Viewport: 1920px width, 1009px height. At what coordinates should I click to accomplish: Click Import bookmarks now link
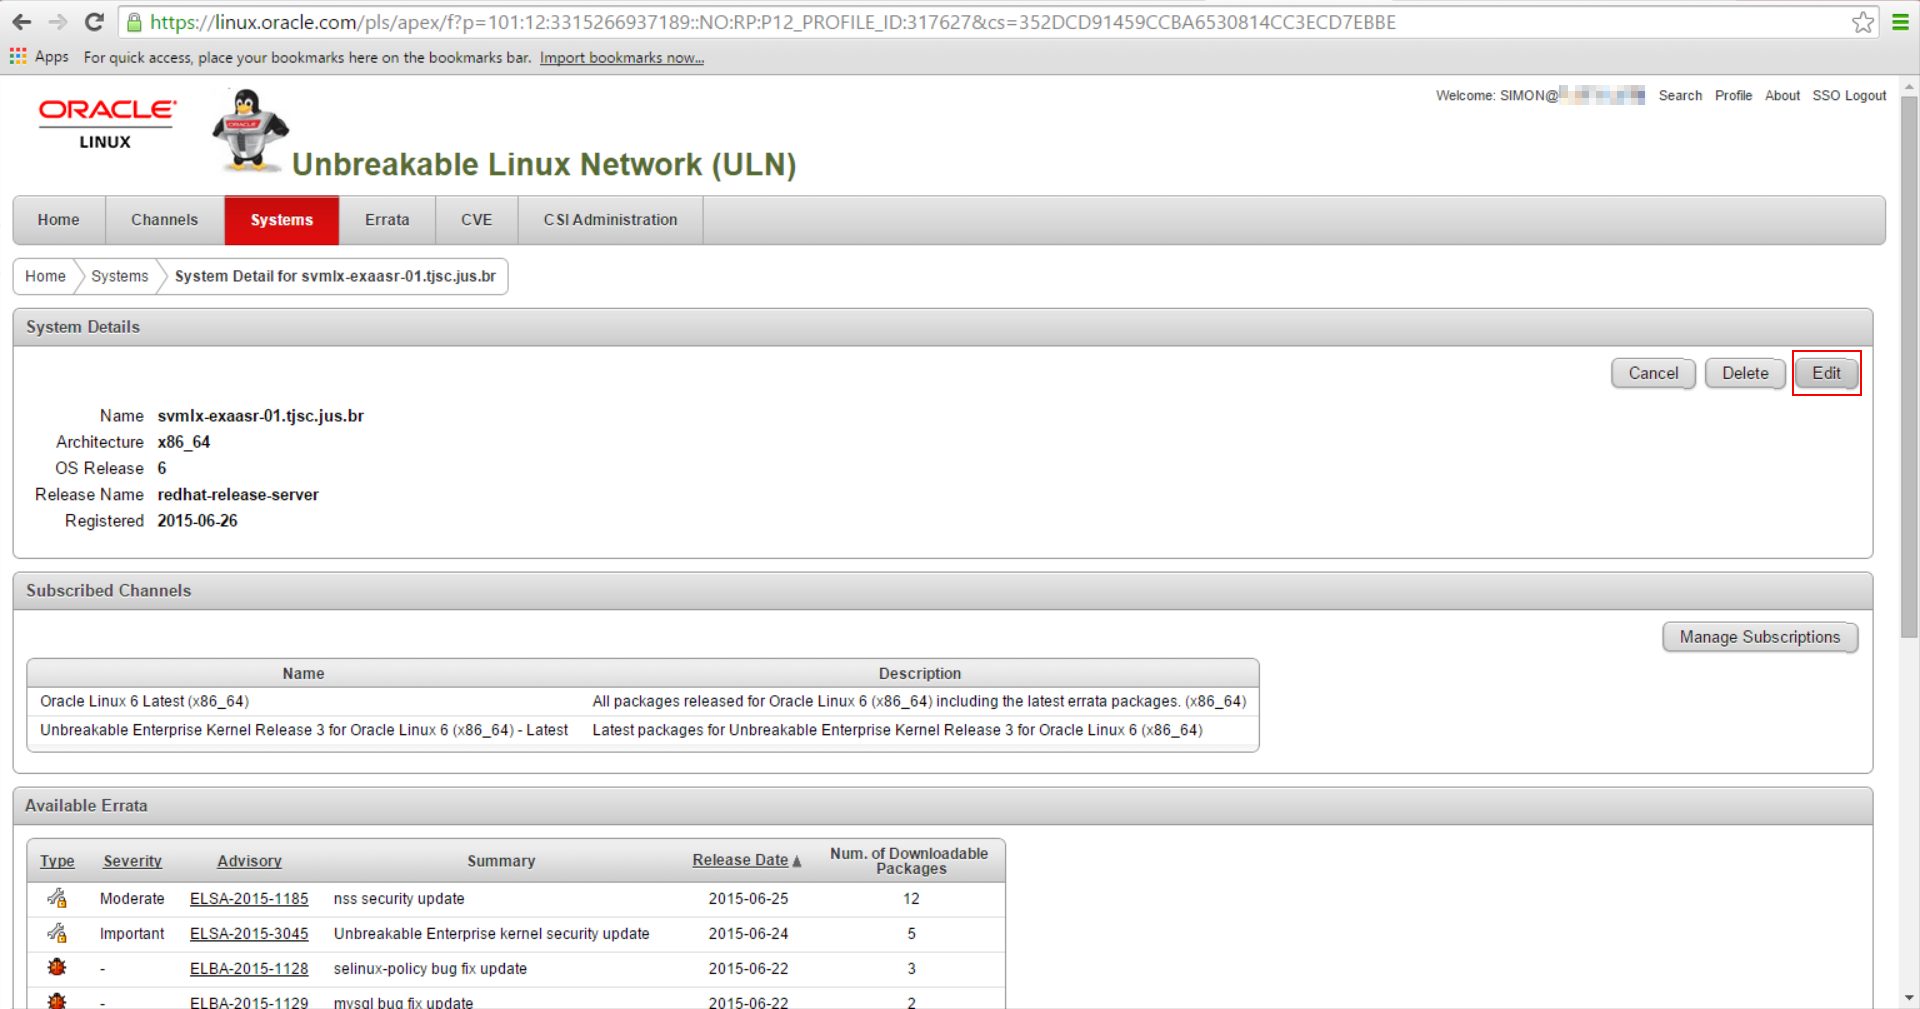tap(622, 58)
